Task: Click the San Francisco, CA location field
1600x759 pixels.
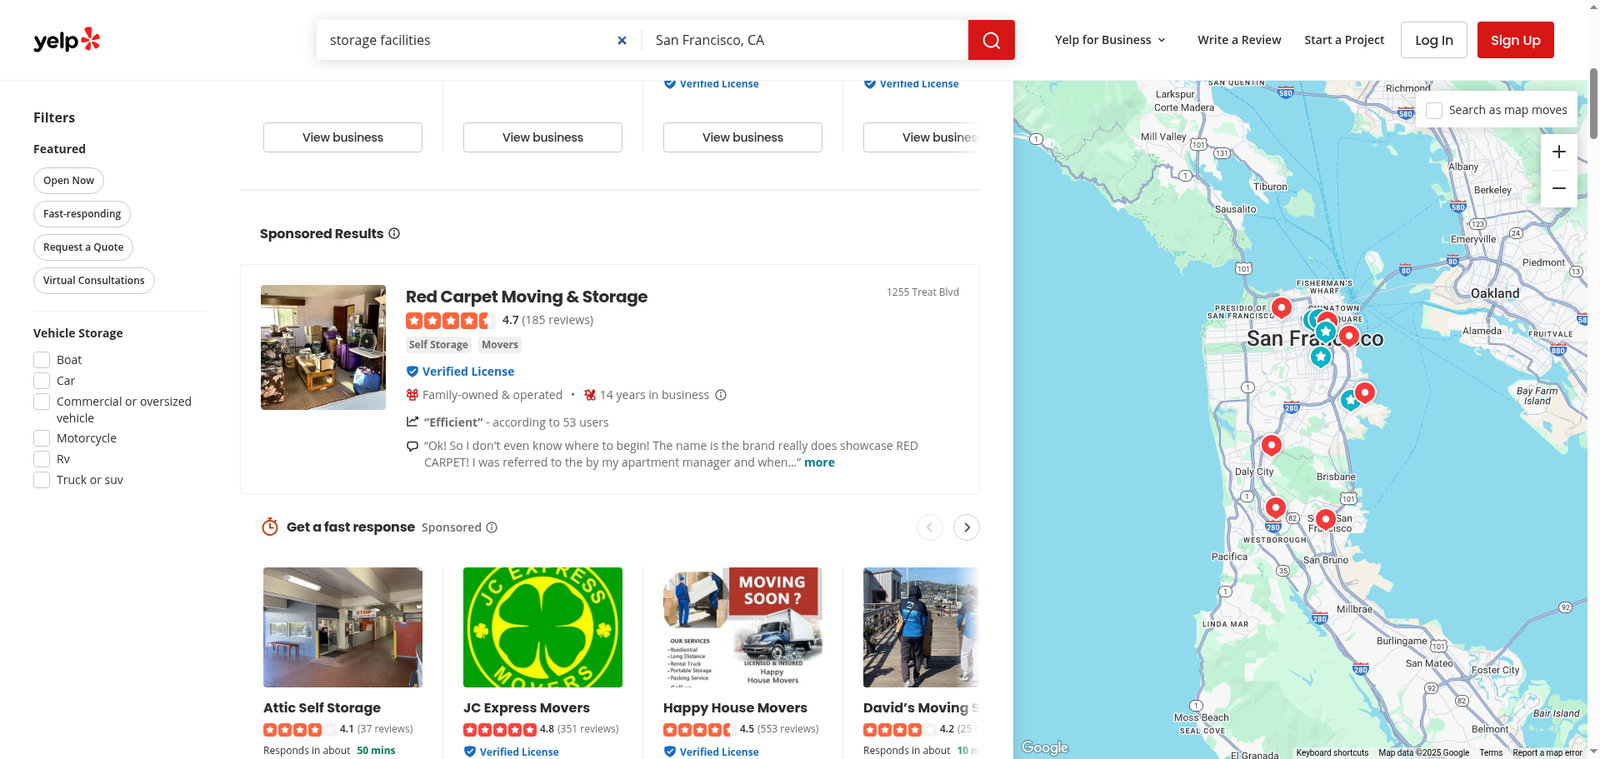Action: click(805, 40)
